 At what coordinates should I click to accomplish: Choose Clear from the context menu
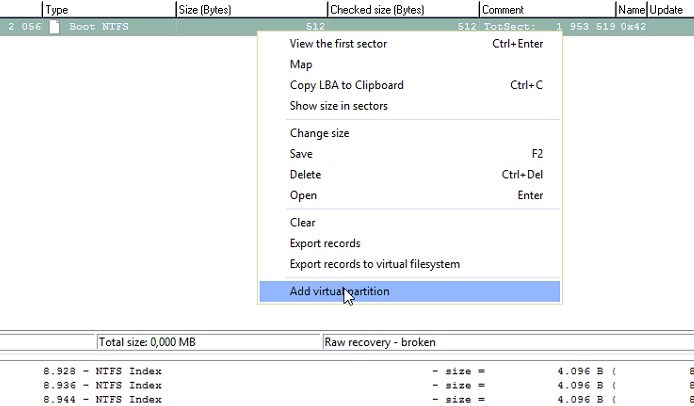302,223
